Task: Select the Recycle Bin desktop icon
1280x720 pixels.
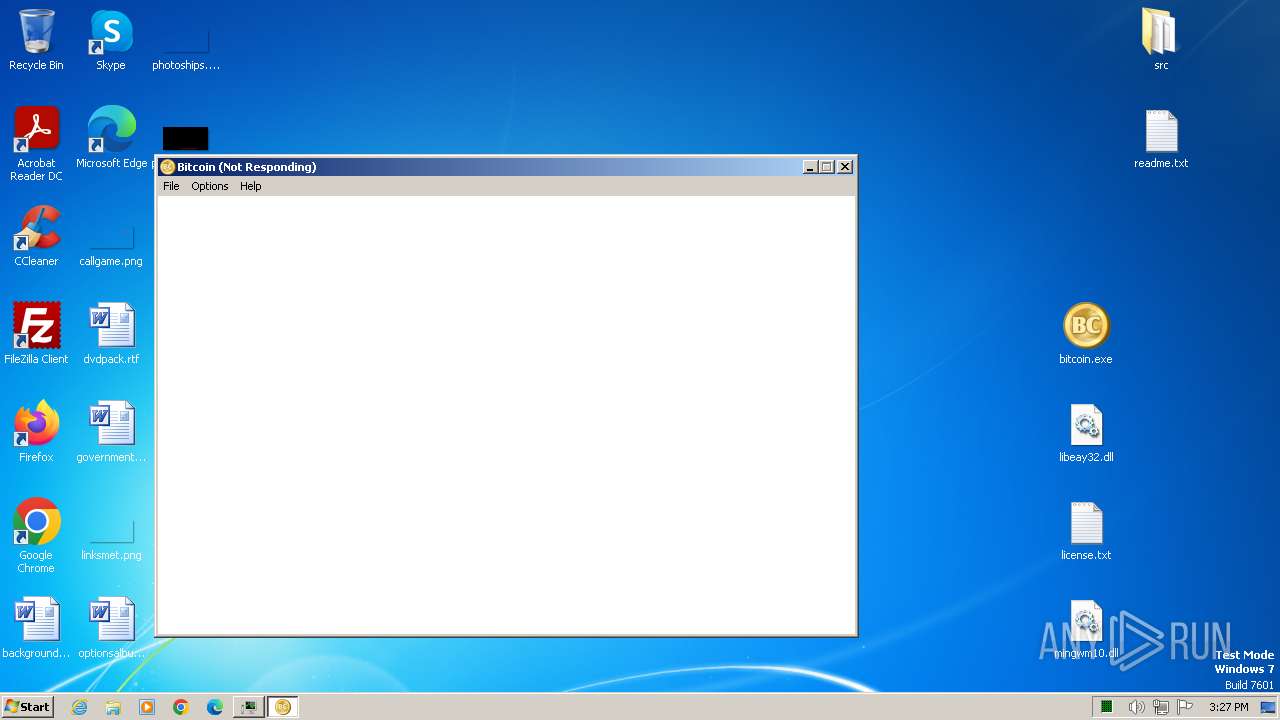Action: pyautogui.click(x=36, y=40)
